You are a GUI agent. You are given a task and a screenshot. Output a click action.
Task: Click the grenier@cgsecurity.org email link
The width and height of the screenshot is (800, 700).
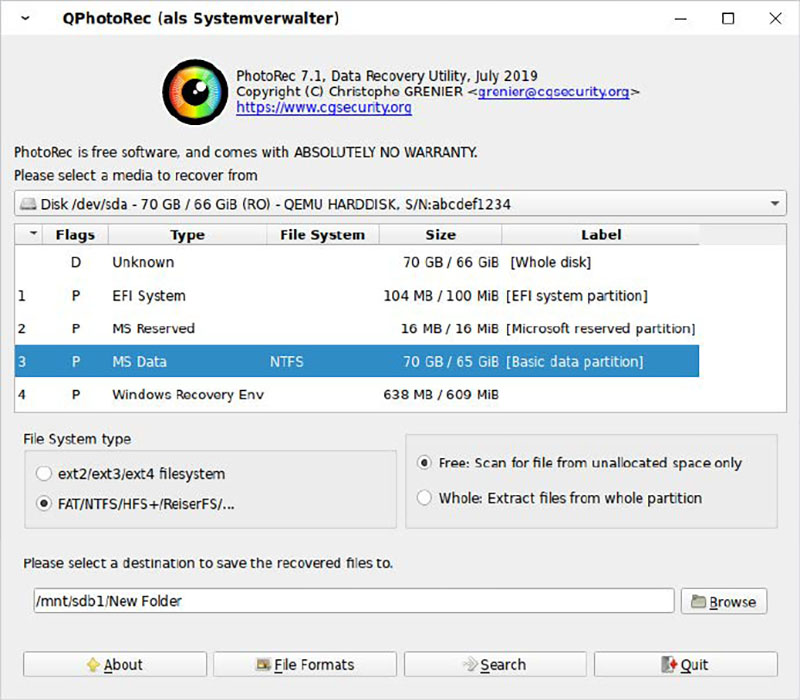coord(555,89)
